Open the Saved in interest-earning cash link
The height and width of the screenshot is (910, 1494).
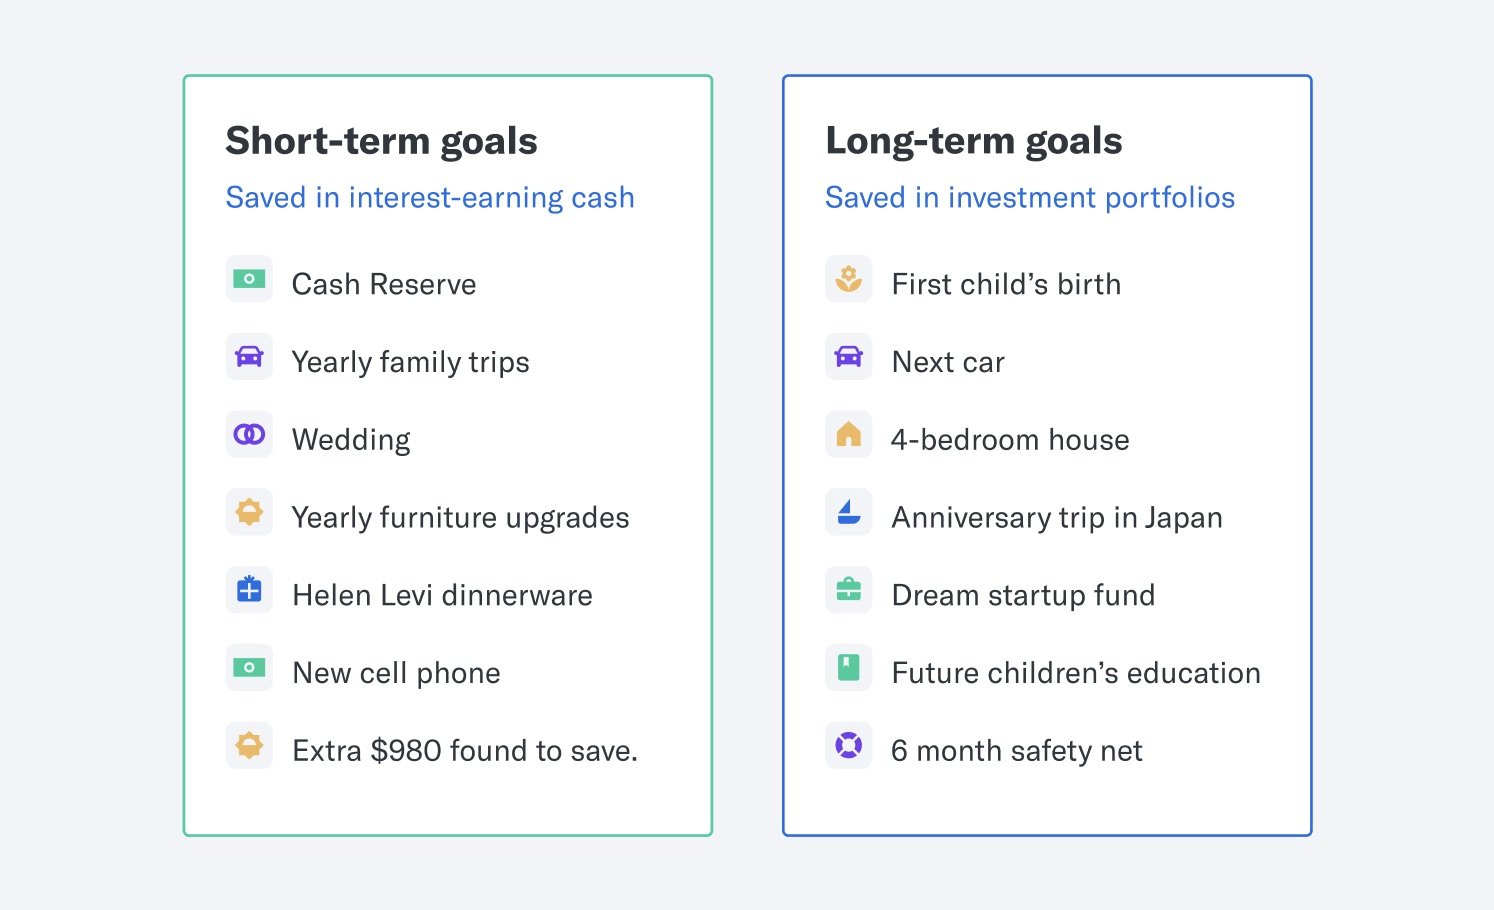(x=430, y=198)
